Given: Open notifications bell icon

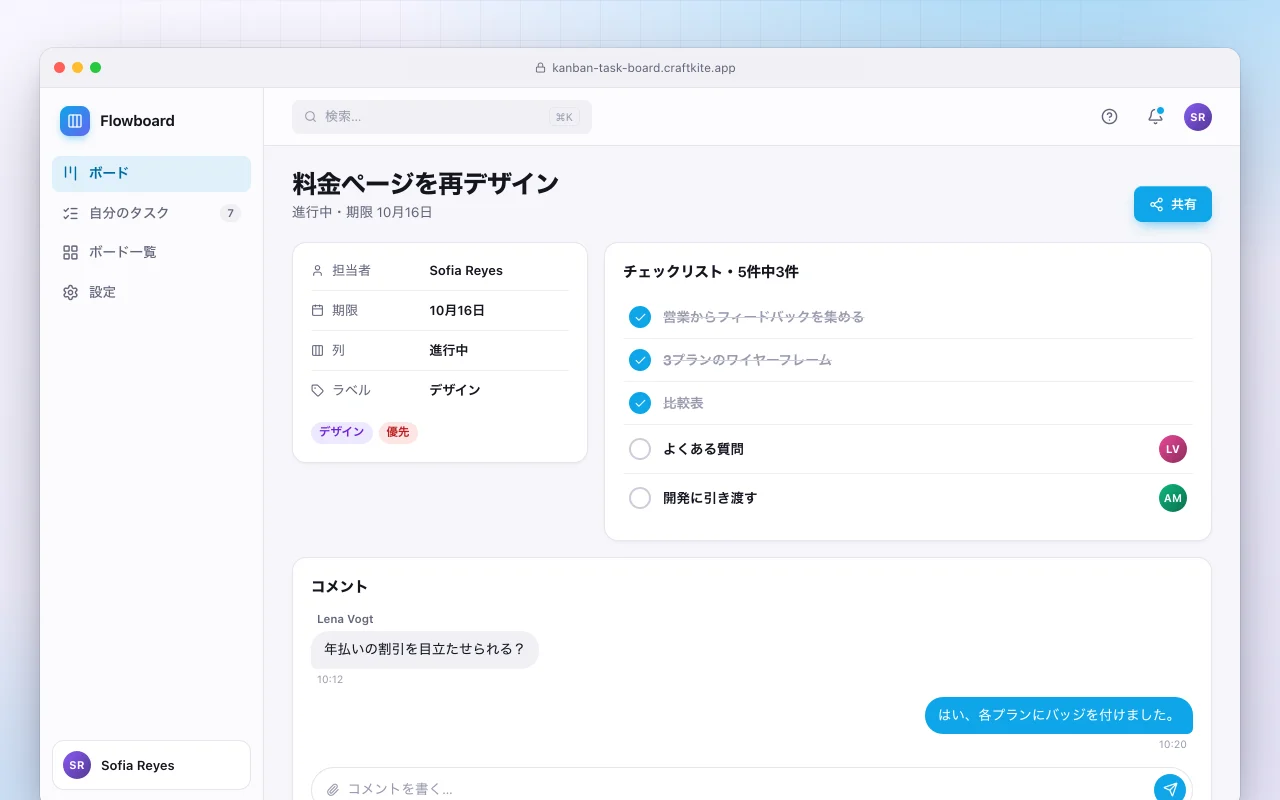Looking at the screenshot, I should click(1155, 117).
